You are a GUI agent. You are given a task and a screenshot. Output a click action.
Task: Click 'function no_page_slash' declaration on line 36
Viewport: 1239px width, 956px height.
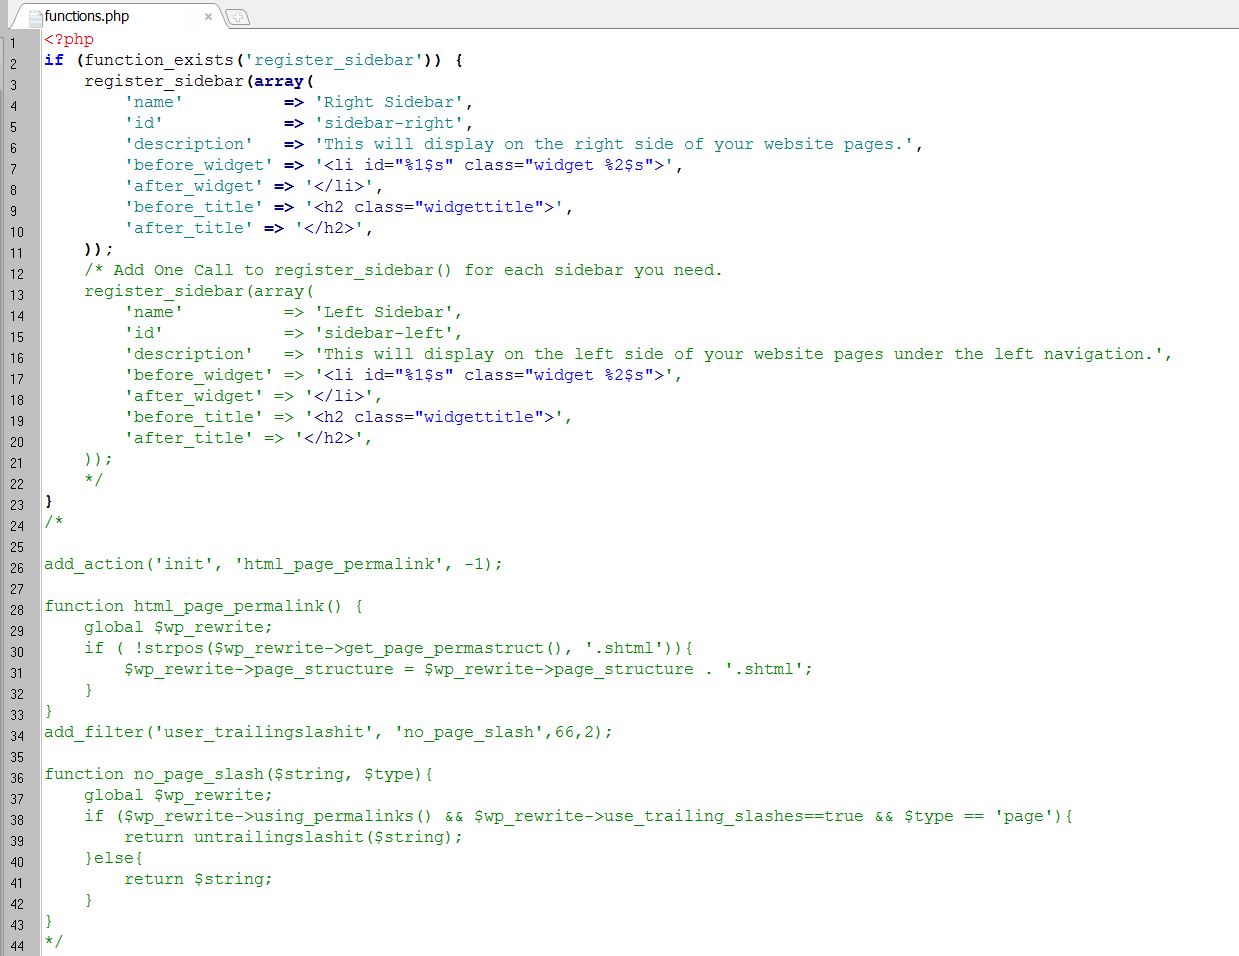(154, 774)
